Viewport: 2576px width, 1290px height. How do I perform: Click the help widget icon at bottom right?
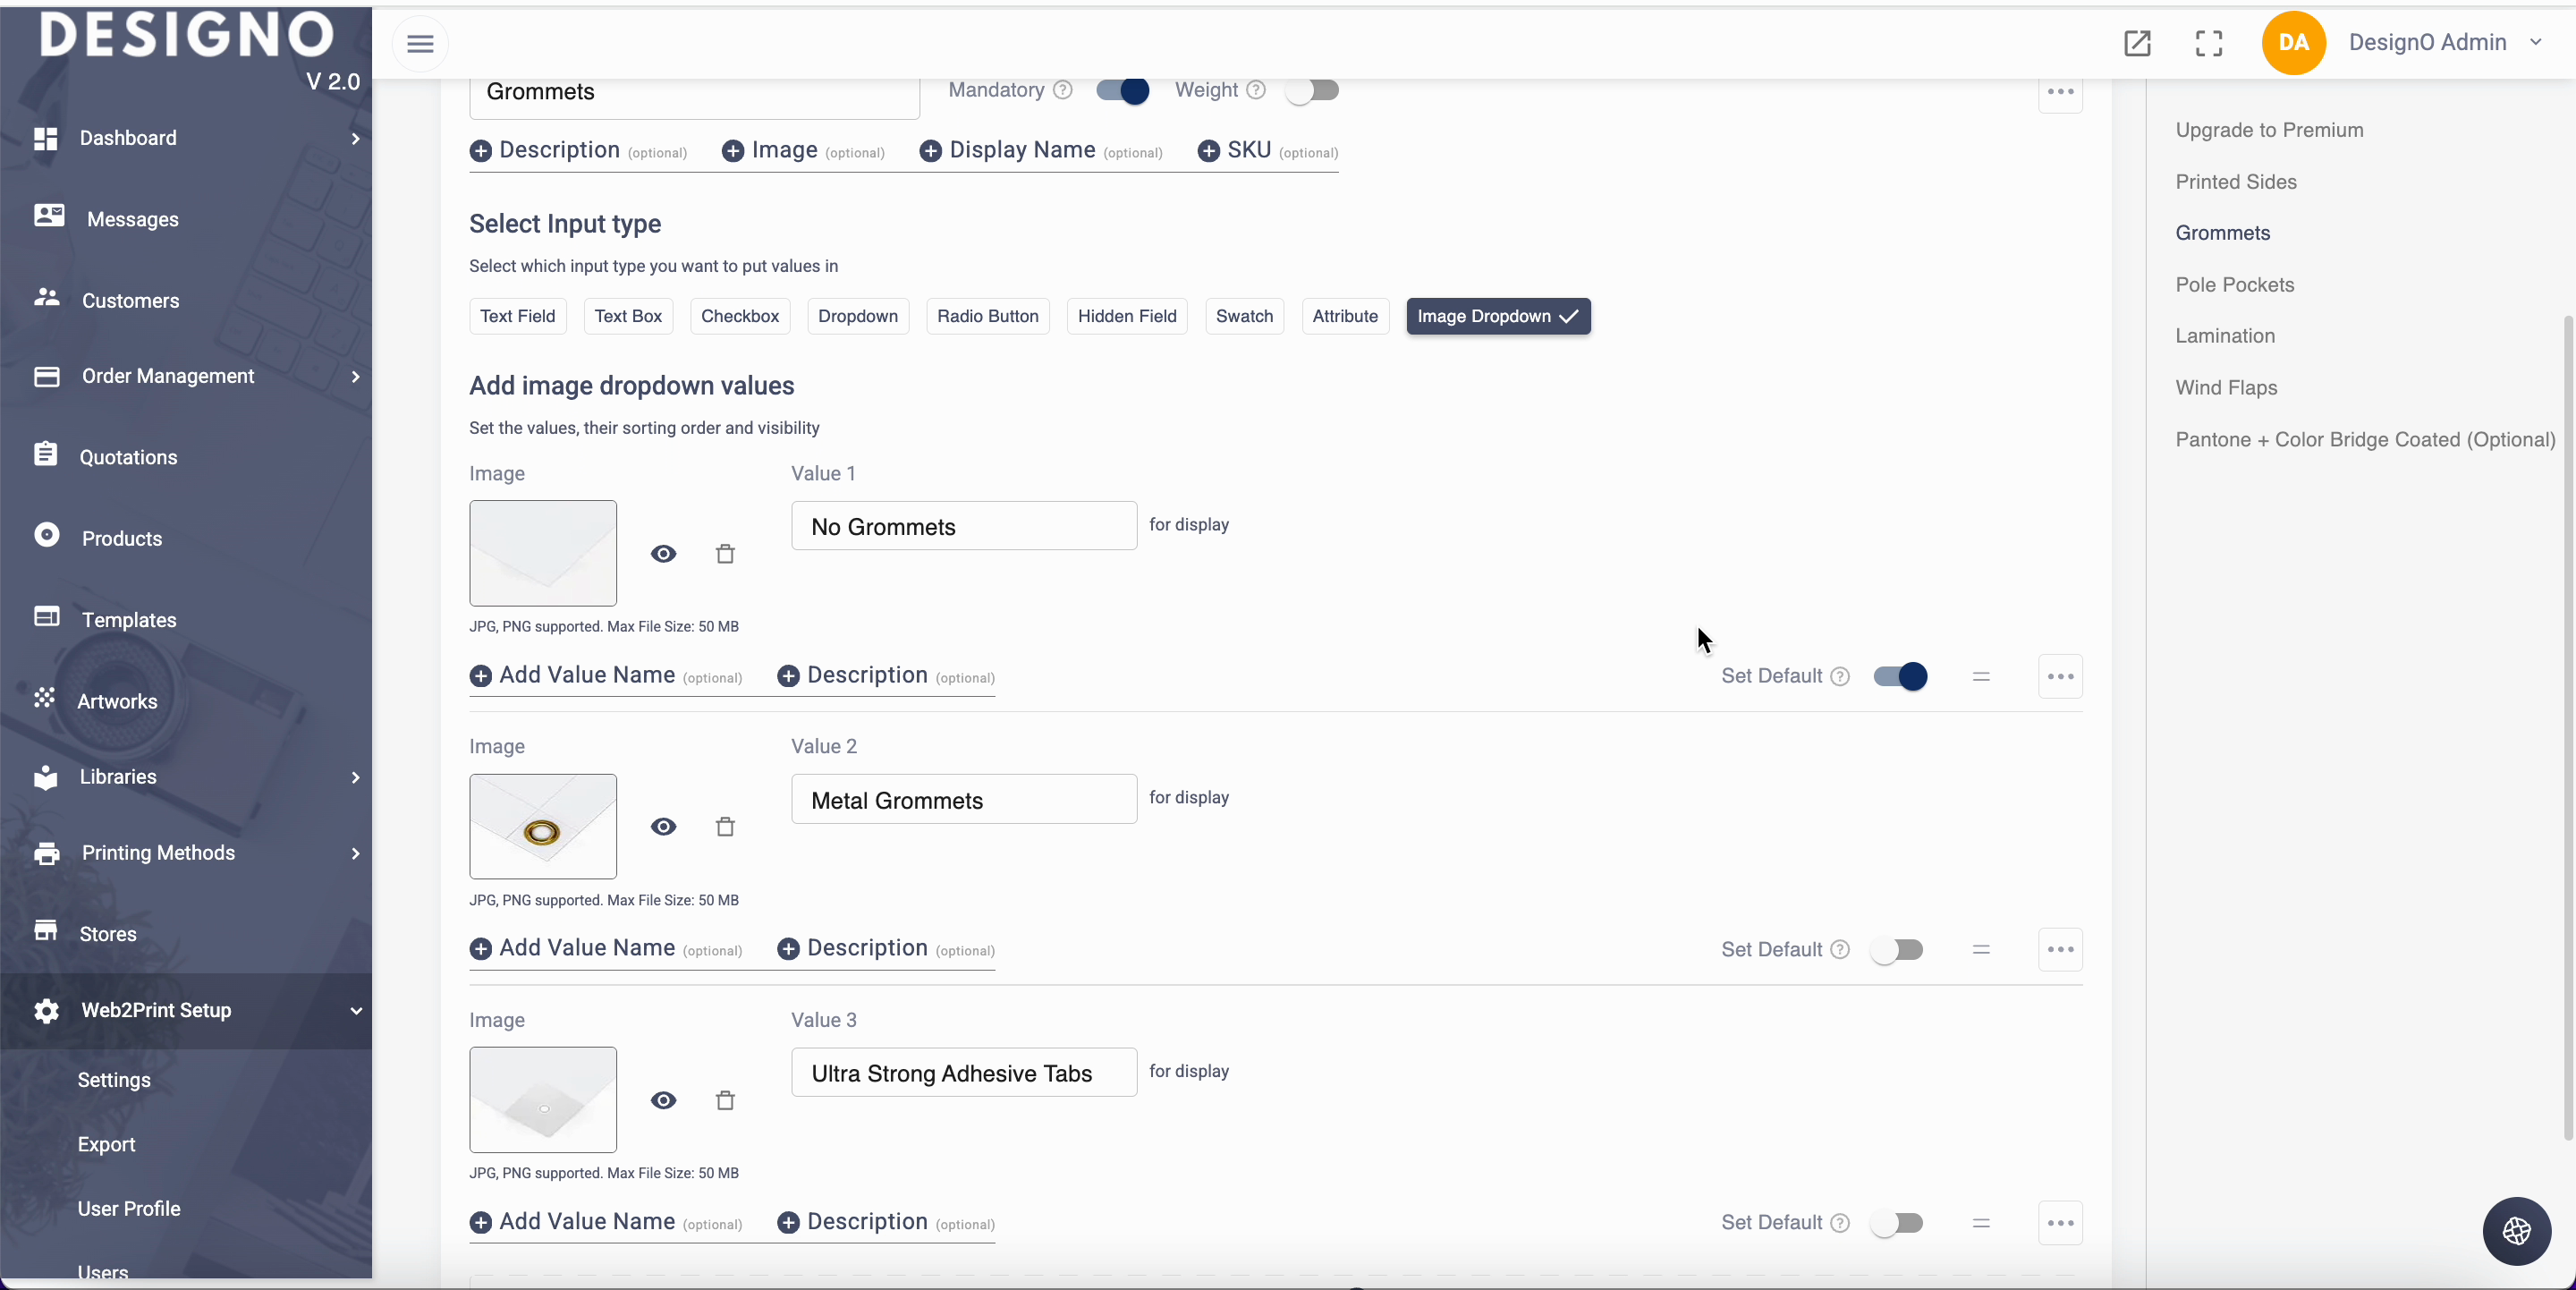click(x=2516, y=1231)
